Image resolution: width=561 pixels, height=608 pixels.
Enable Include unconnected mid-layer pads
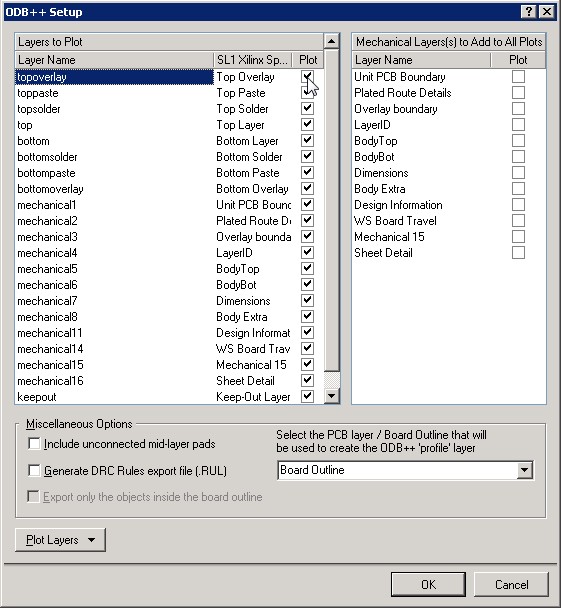pos(34,444)
